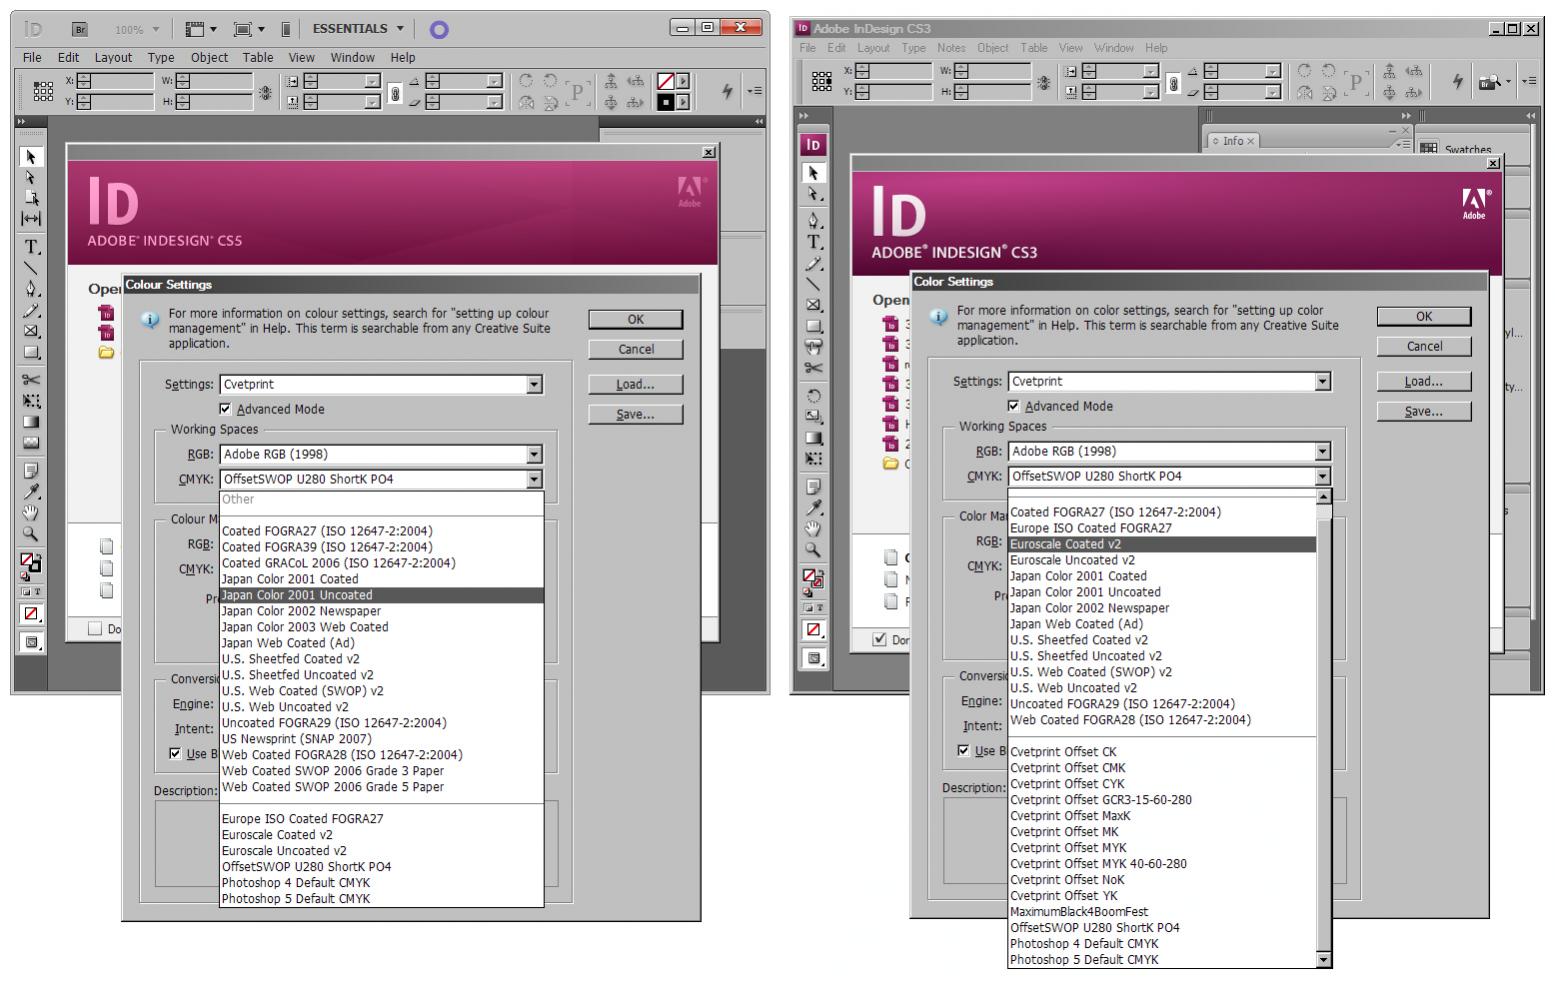Open the Settings dropdown in CS3 Color Settings

[1323, 382]
